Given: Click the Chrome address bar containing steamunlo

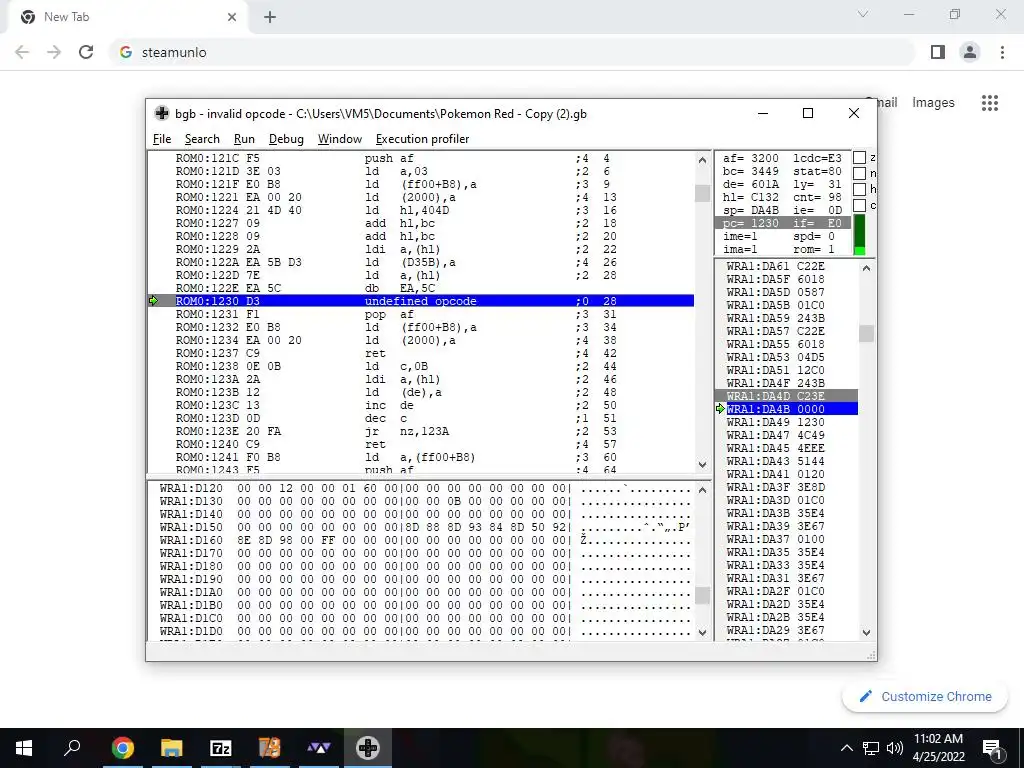Looking at the screenshot, I should pos(513,52).
